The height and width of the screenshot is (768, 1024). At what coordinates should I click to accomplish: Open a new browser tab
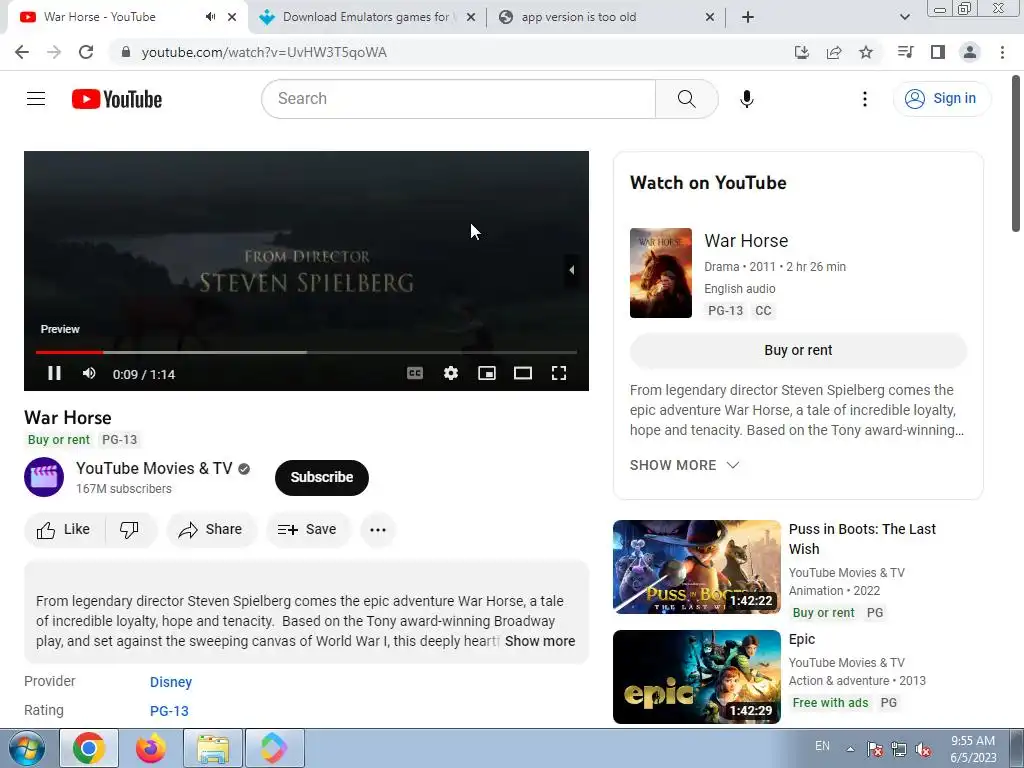click(748, 17)
